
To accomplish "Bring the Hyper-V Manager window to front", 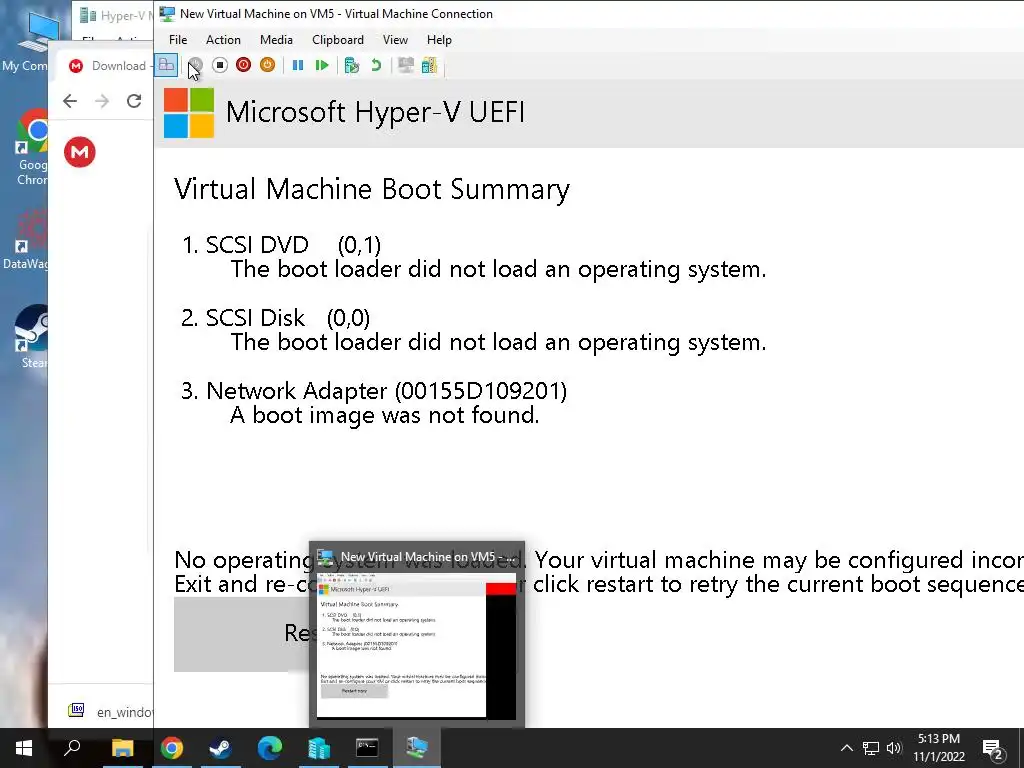I will (112, 15).
